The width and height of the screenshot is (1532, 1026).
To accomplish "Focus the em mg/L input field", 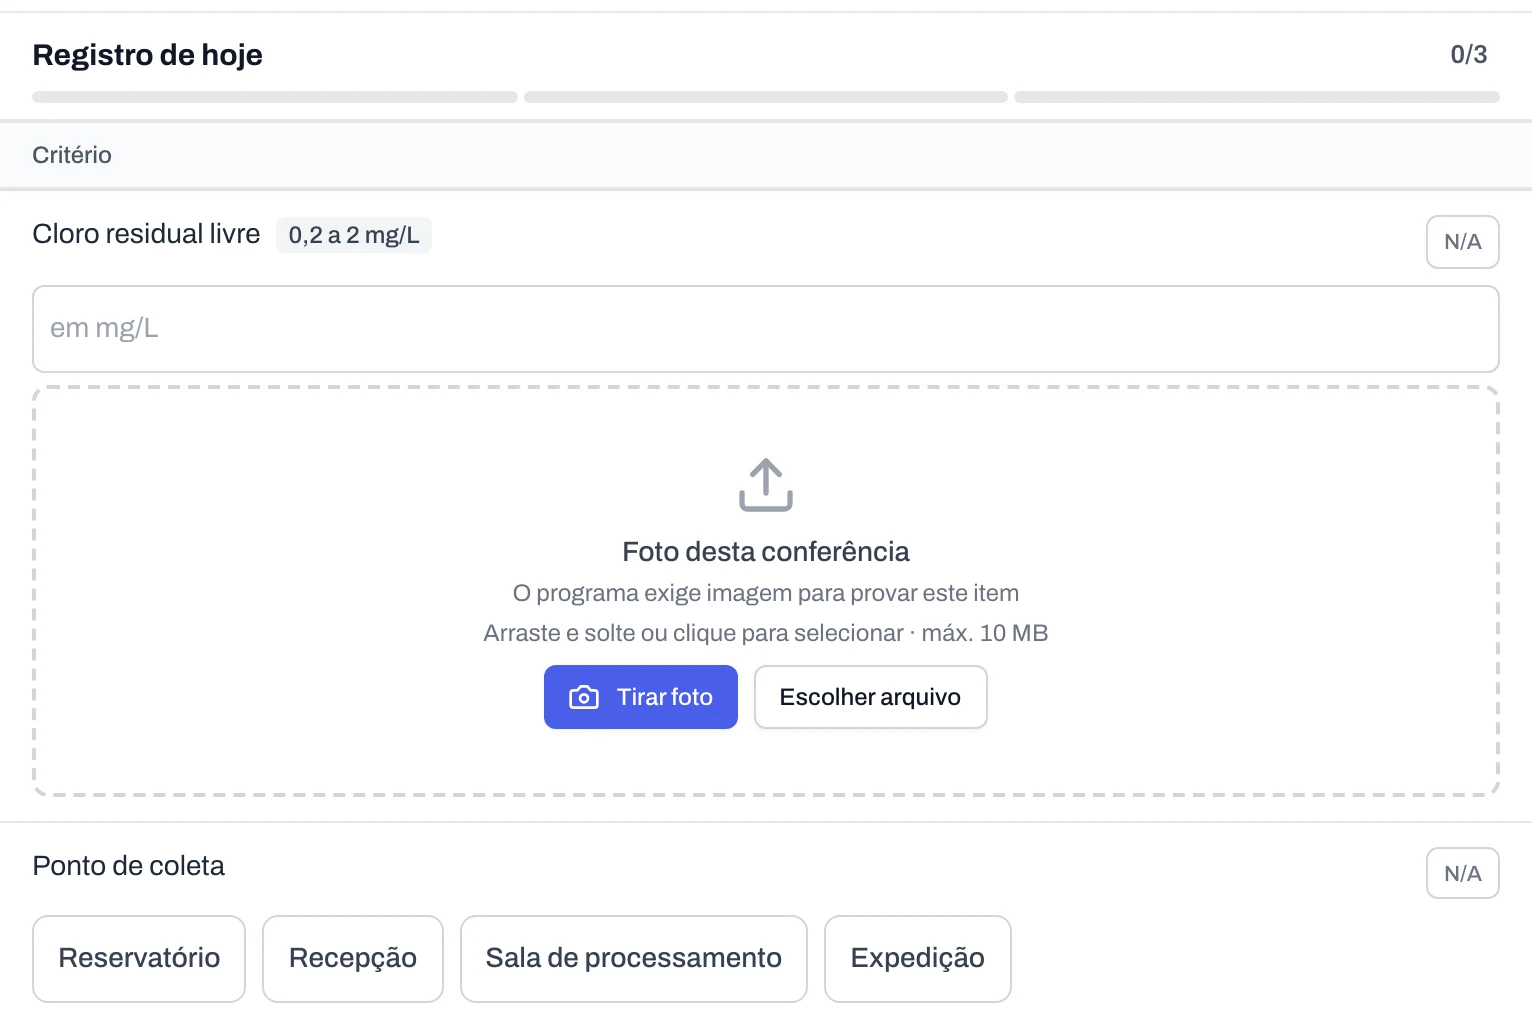I will [766, 329].
